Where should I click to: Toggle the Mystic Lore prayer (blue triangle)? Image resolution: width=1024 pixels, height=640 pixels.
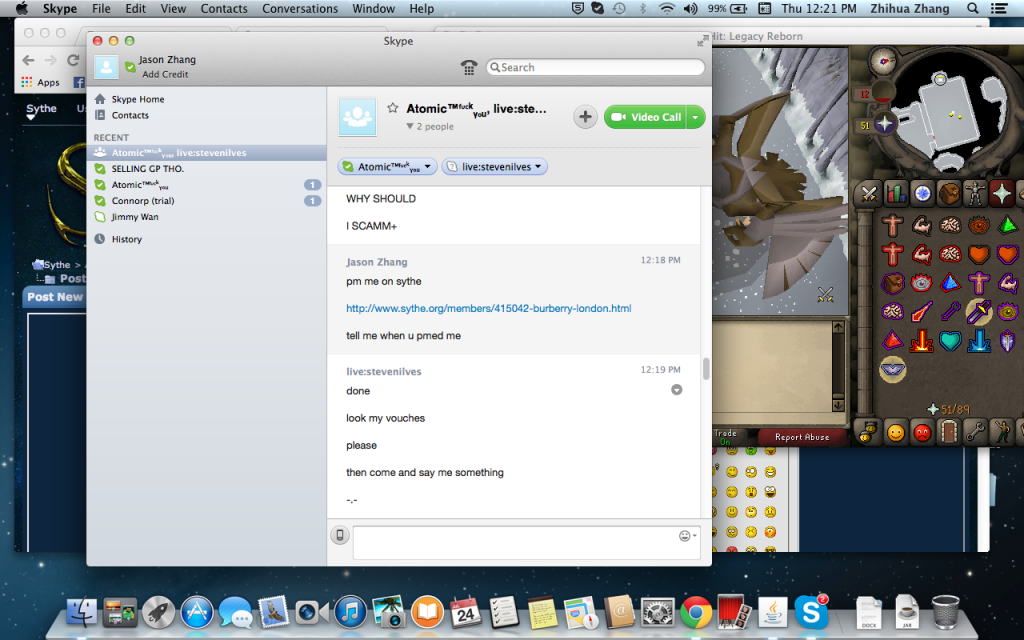950,283
